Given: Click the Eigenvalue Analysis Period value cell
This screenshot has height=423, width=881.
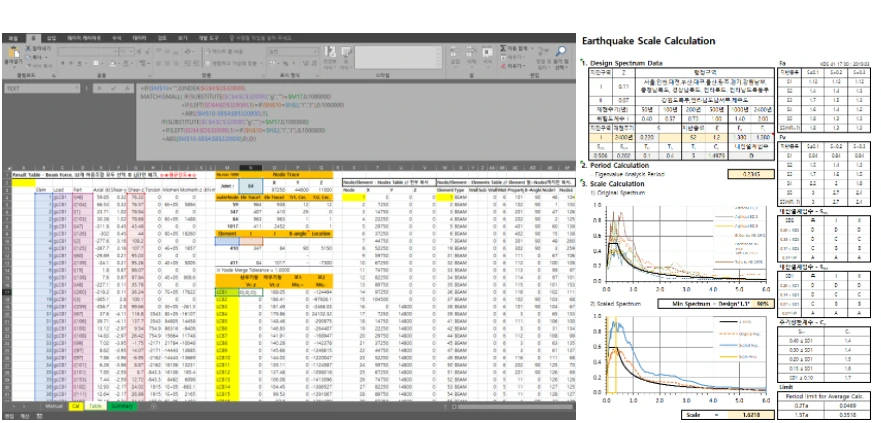Looking at the screenshot, I should [750, 175].
